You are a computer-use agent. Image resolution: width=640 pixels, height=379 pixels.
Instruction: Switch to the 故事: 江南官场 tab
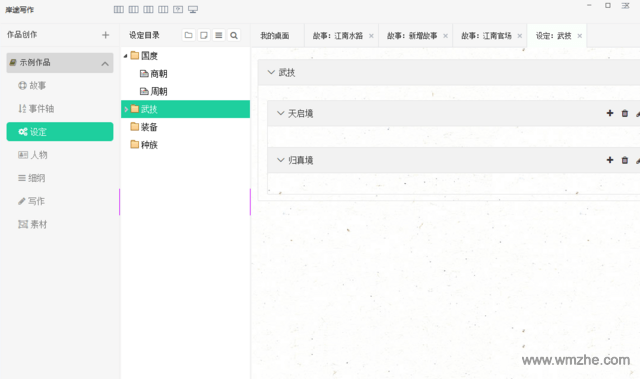click(486, 36)
